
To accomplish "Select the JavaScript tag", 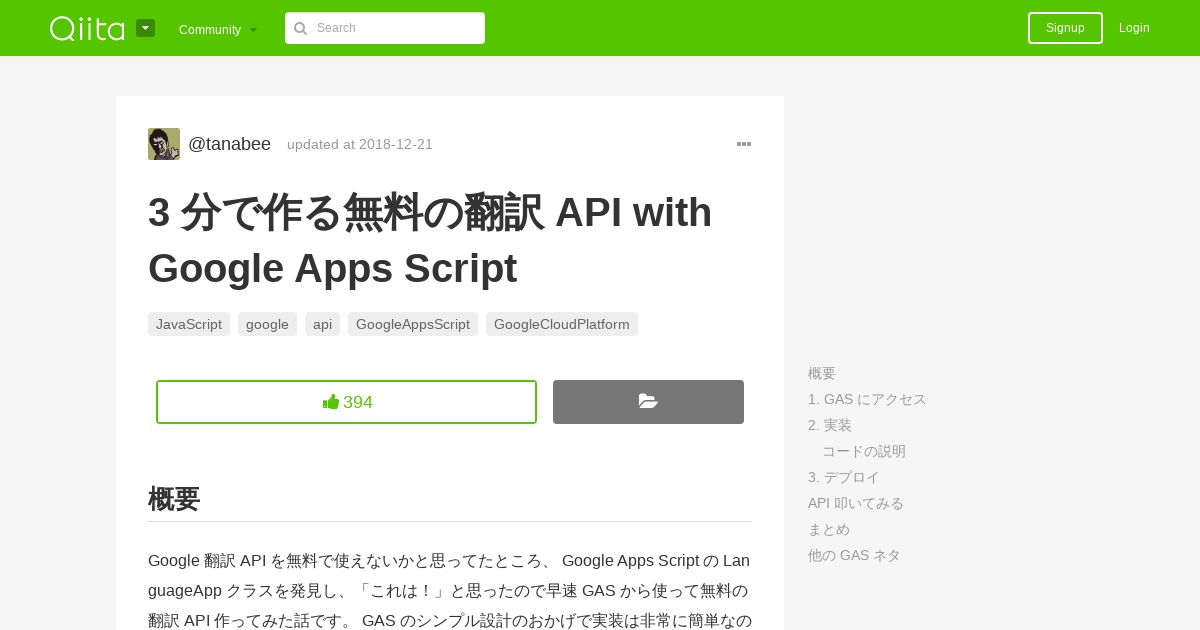I will (189, 324).
